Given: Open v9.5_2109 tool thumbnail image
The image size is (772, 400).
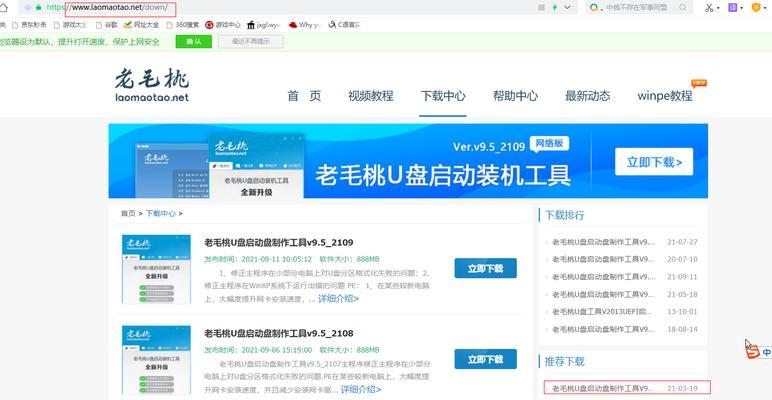Looking at the screenshot, I should point(156,269).
